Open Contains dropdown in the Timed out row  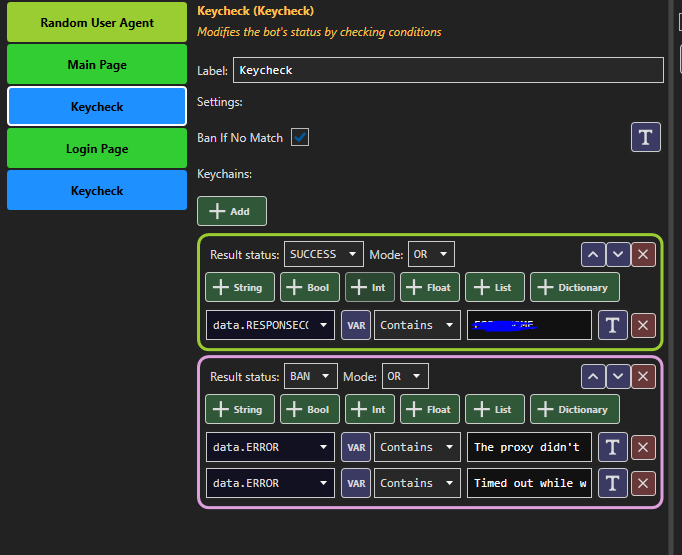pos(417,483)
